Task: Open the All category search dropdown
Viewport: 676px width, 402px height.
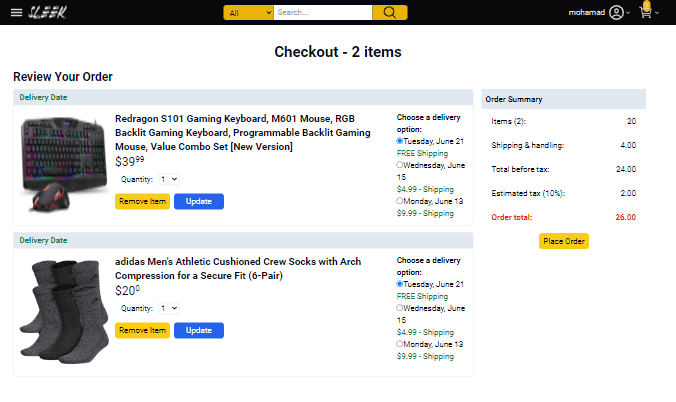Action: tap(248, 13)
